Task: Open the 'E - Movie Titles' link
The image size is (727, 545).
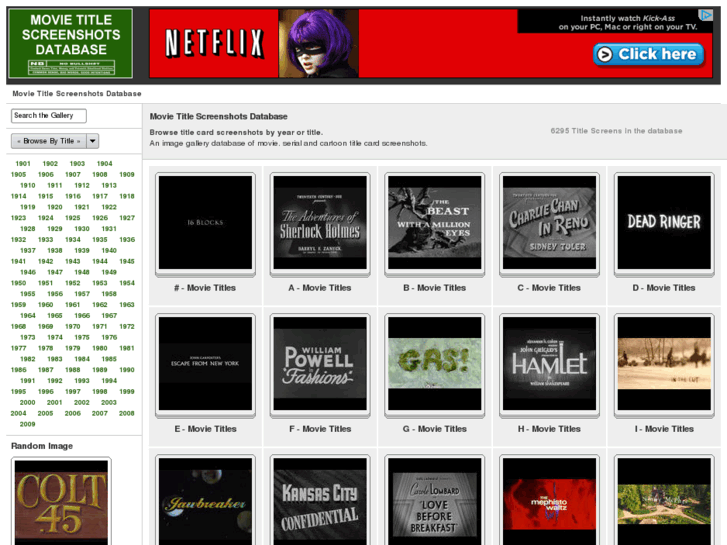Action: [205, 429]
